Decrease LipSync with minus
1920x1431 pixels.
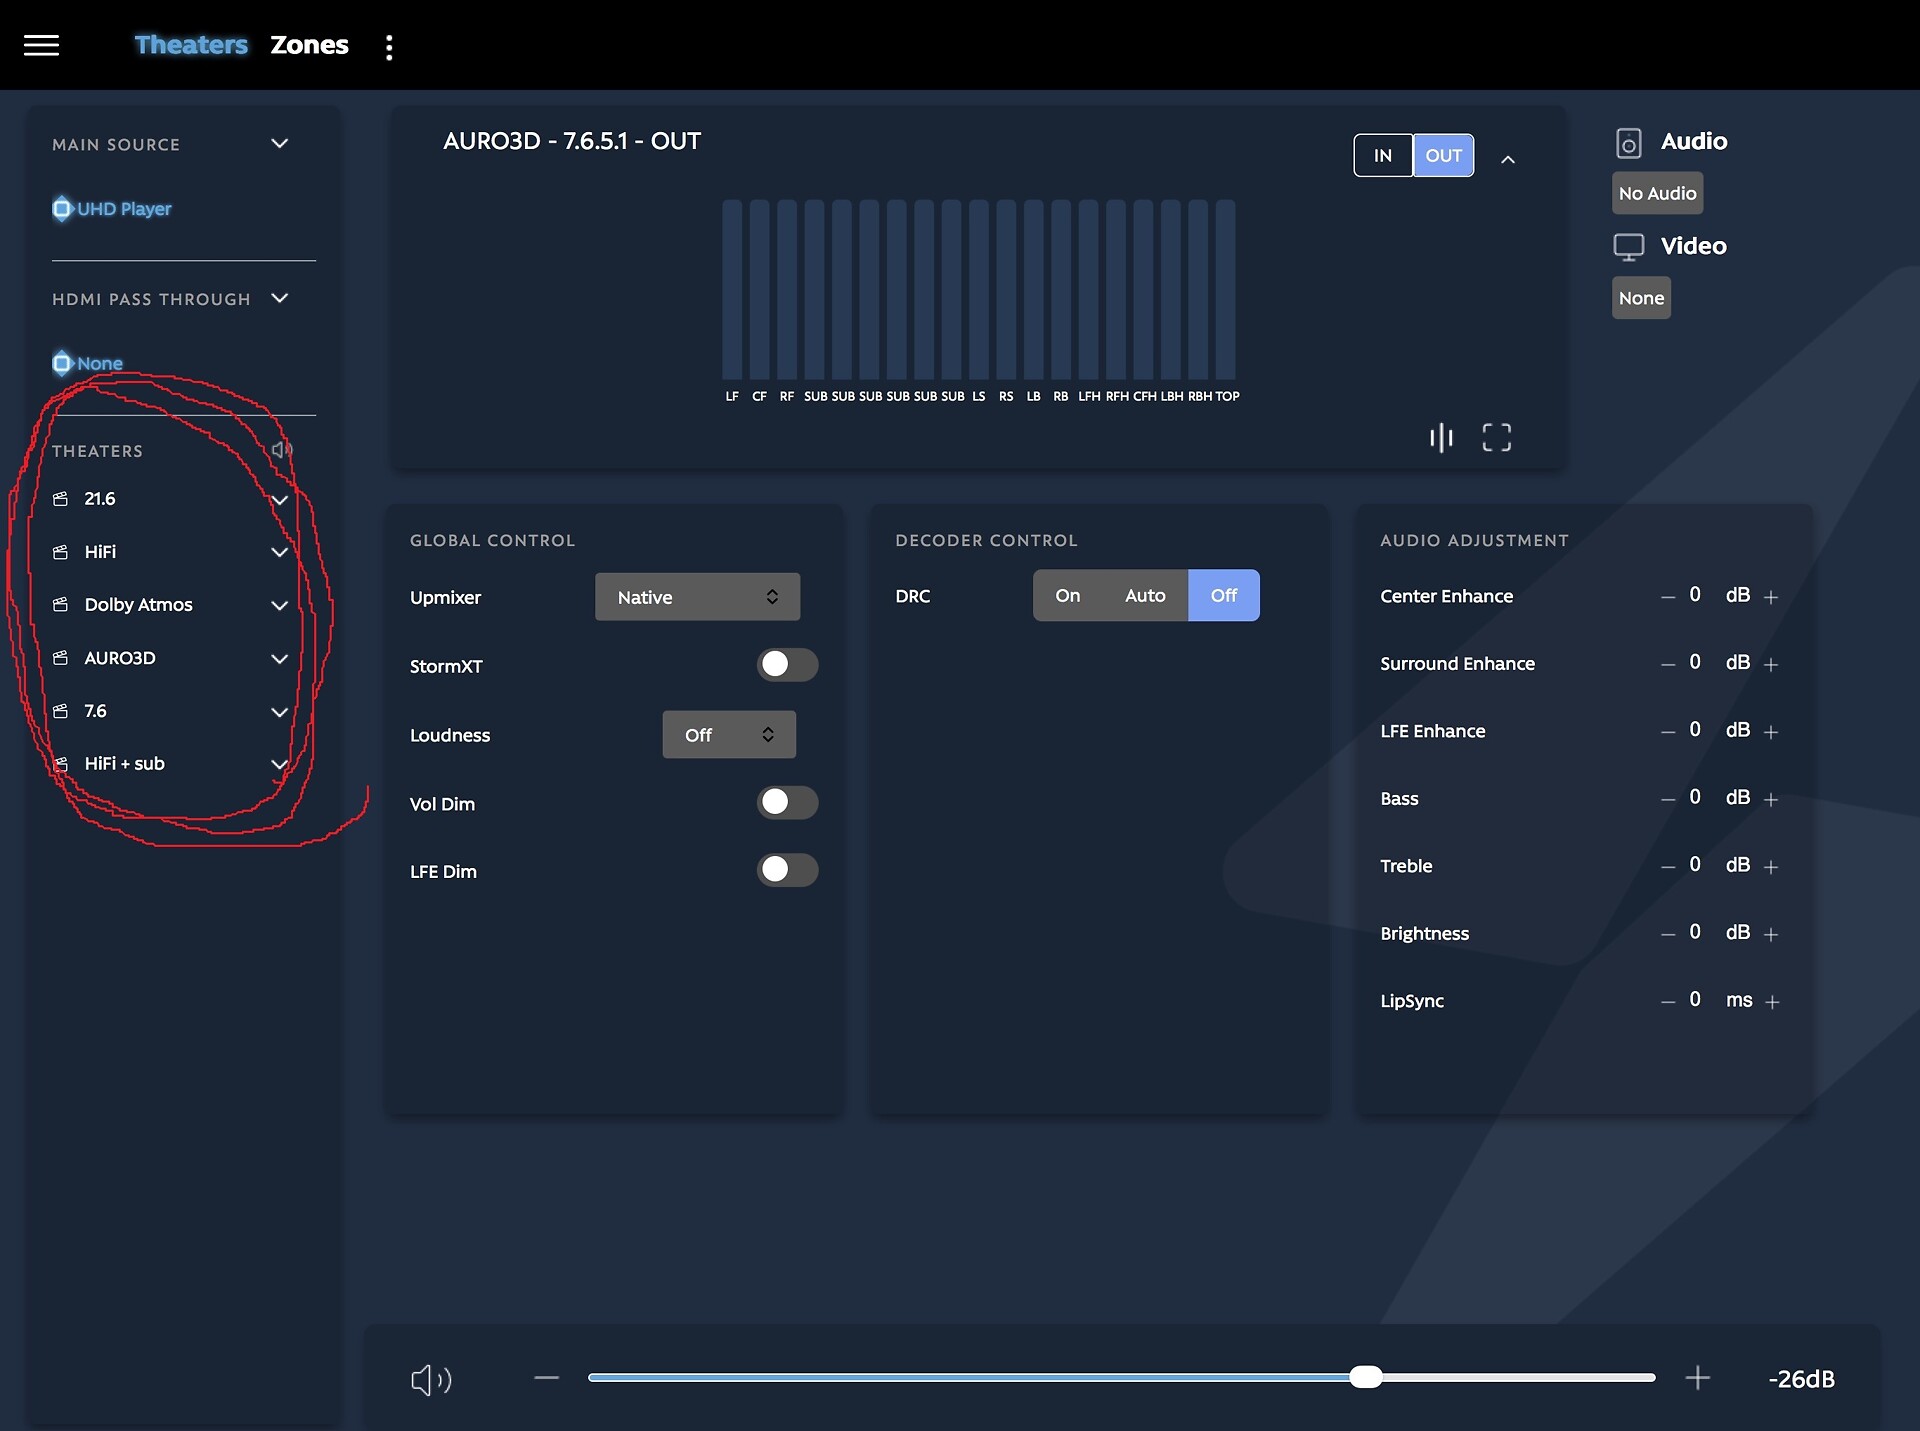(x=1668, y=1002)
